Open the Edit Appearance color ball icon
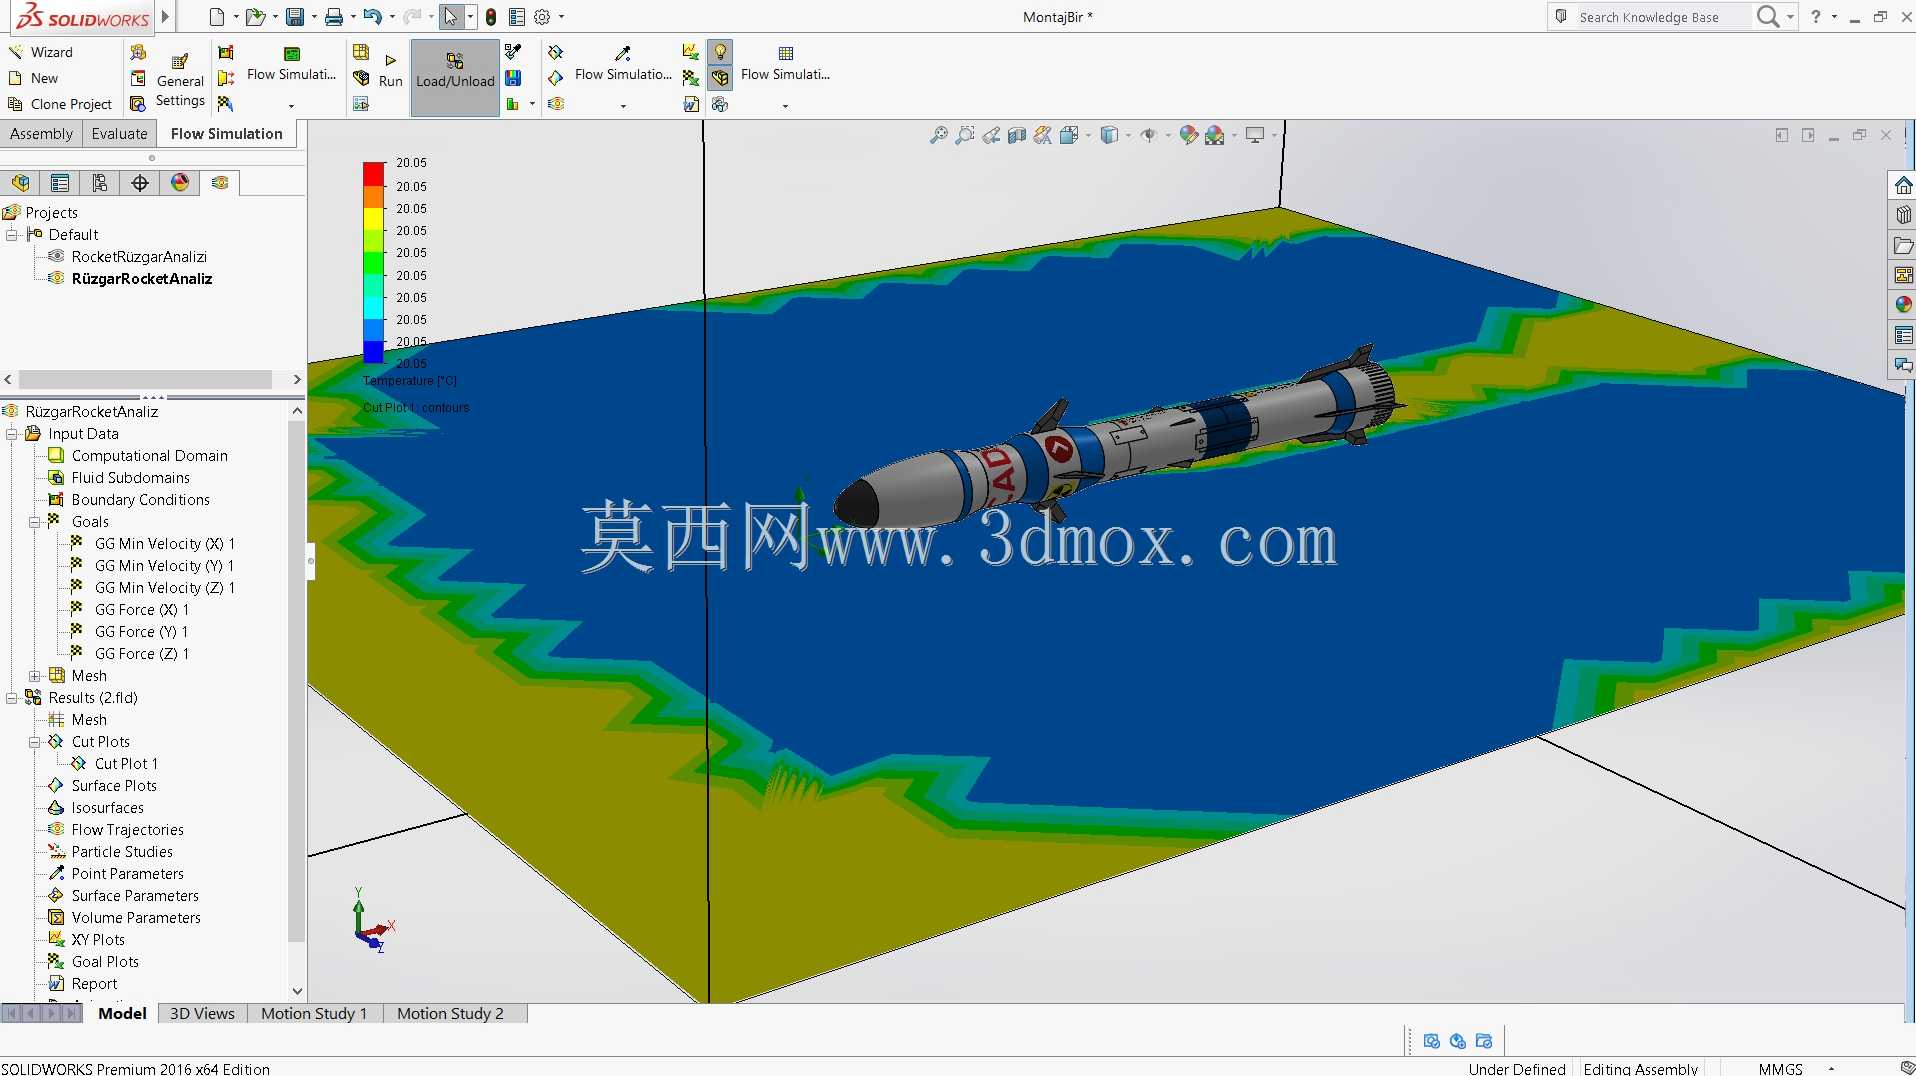1916x1076 pixels. pyautogui.click(x=1188, y=135)
